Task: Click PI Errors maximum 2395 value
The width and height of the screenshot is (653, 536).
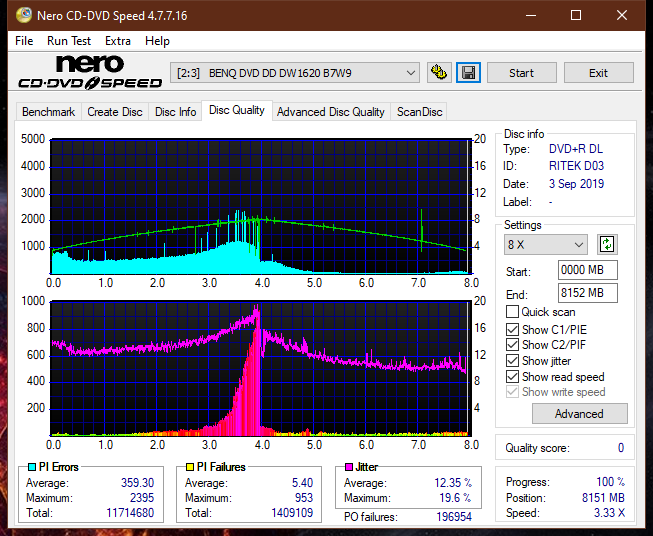Action: pos(142,498)
